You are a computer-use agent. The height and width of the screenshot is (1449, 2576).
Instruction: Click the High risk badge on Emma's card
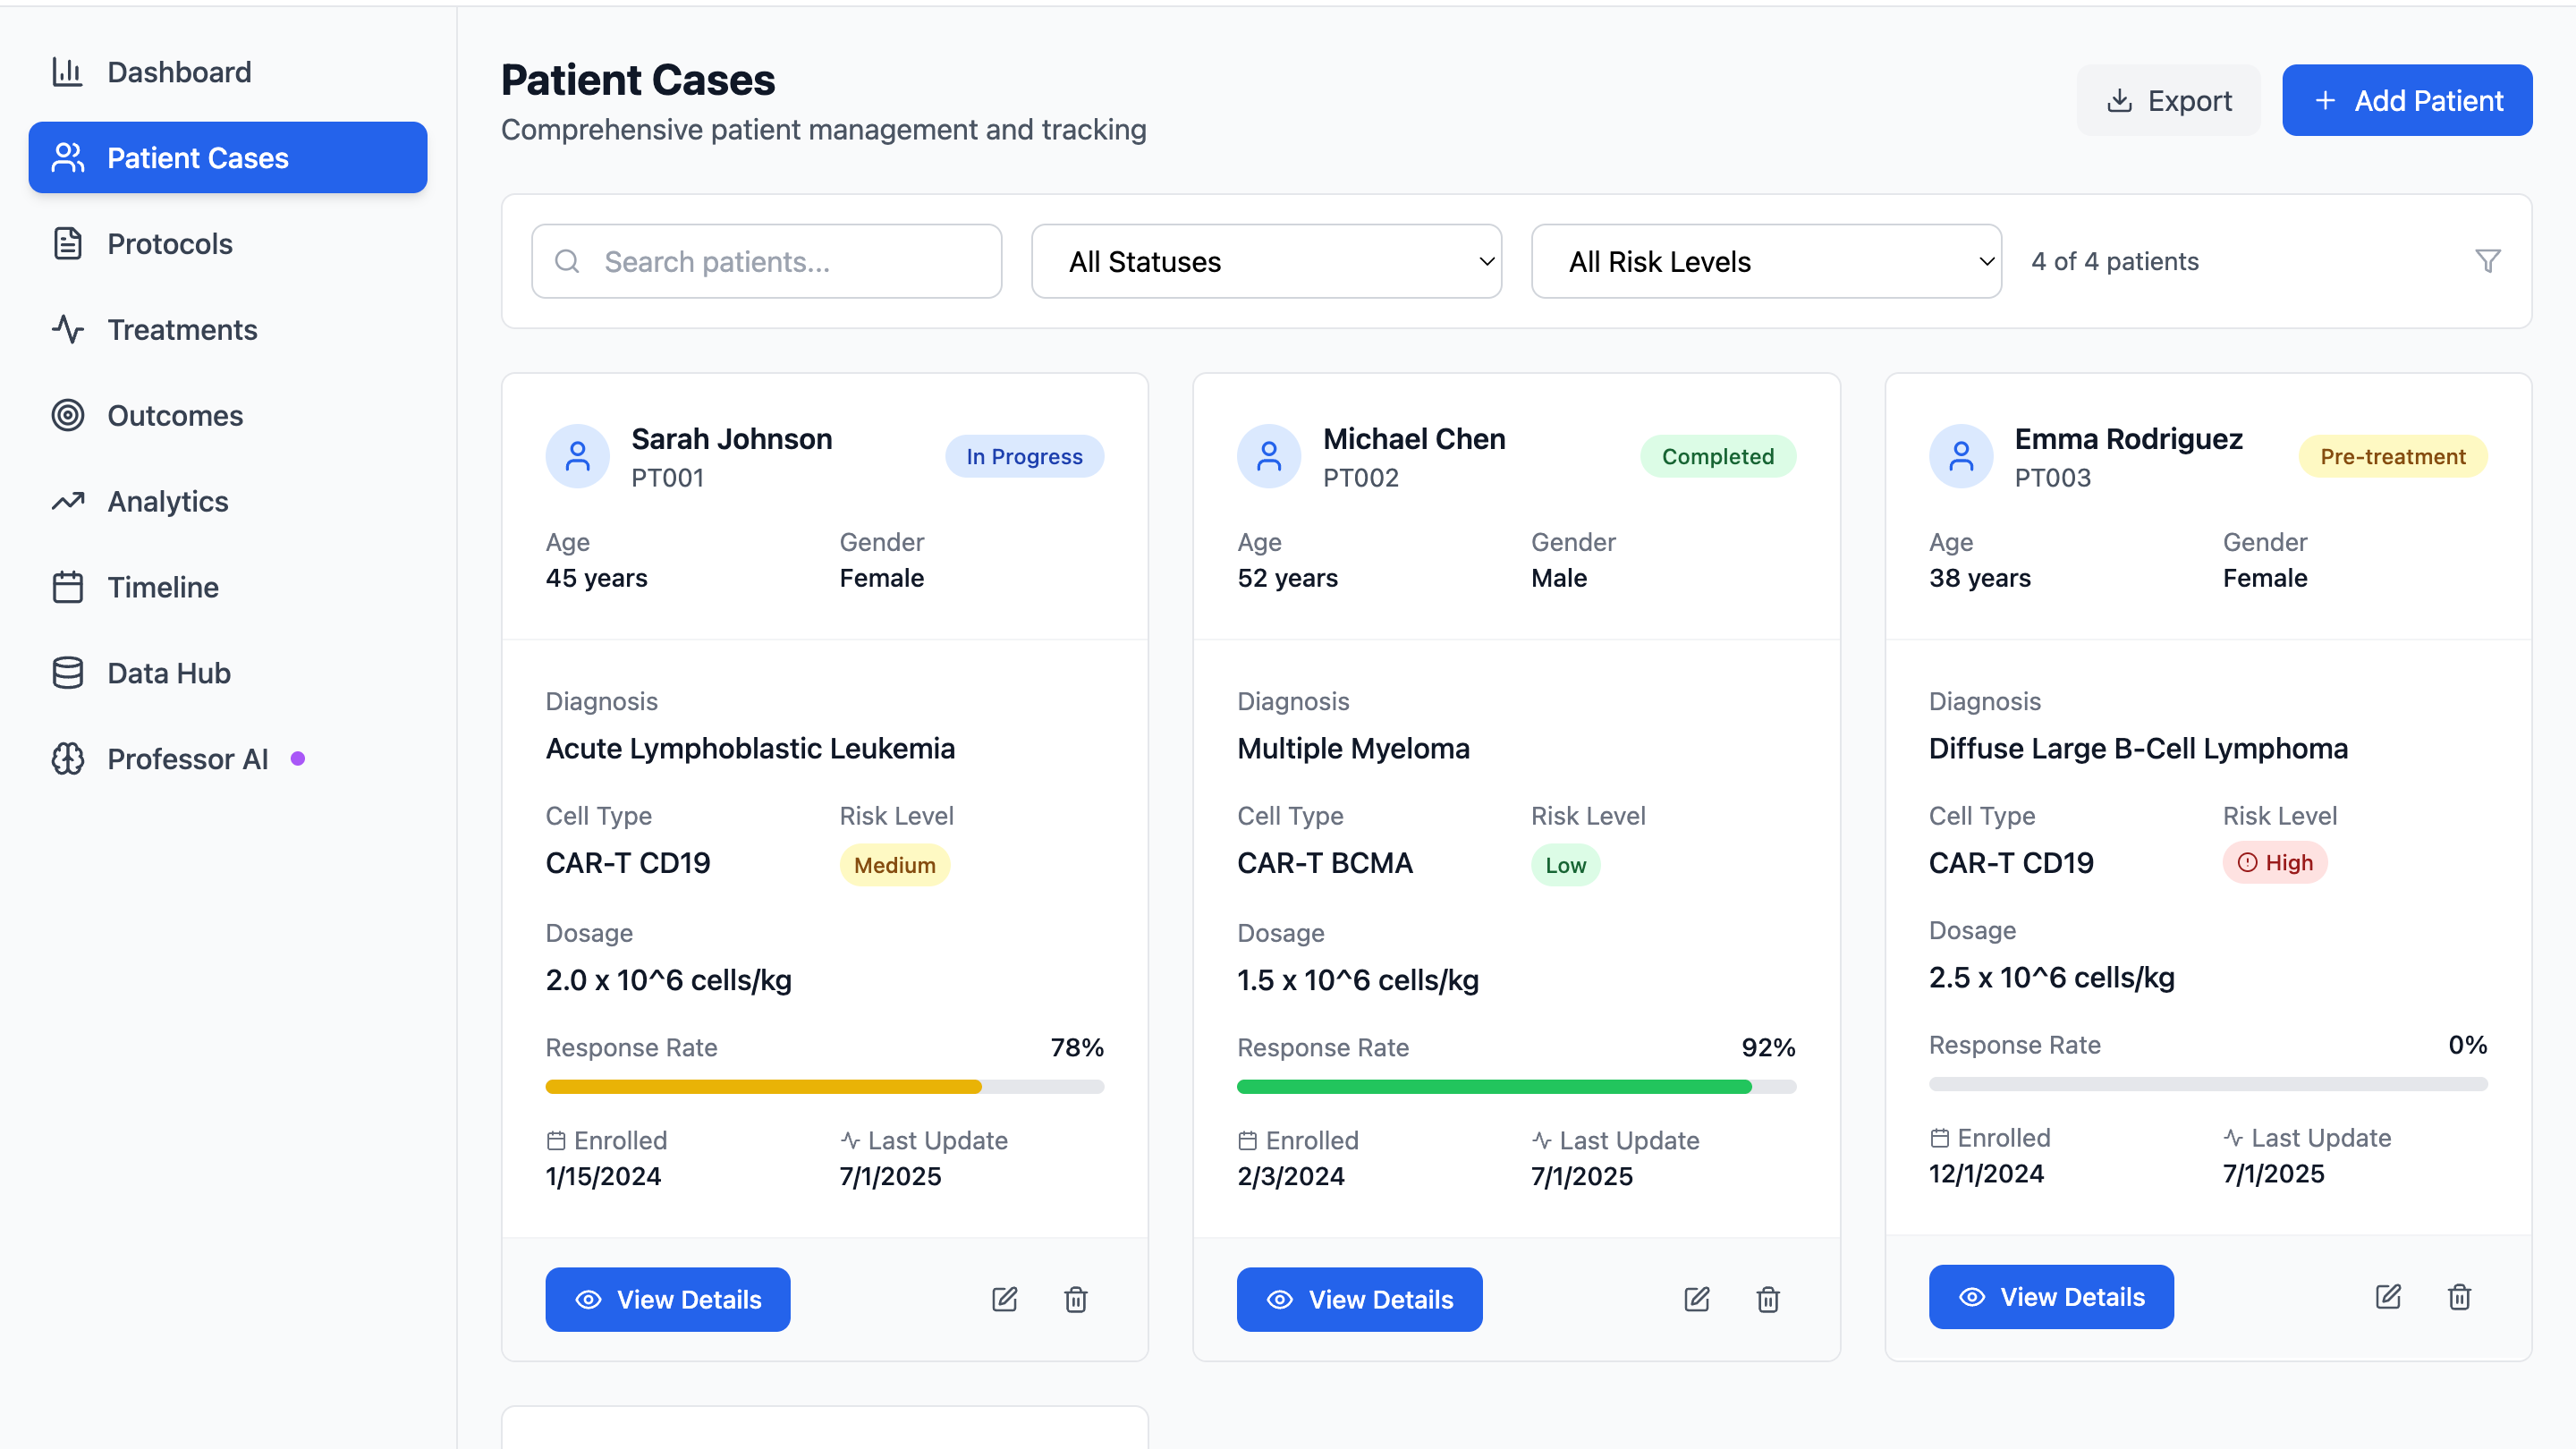[2274, 862]
